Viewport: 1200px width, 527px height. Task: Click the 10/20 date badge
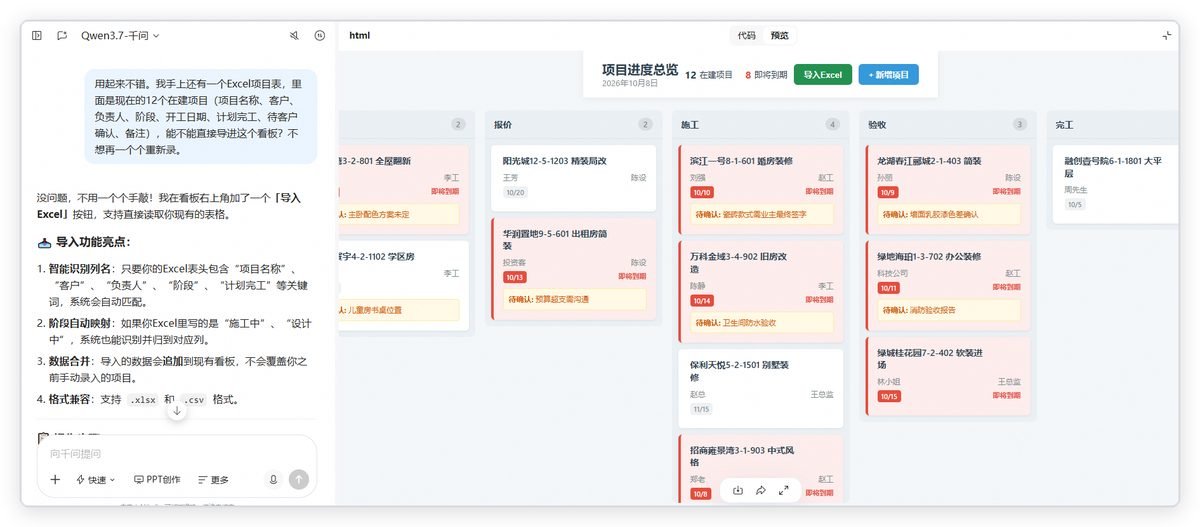tap(515, 192)
